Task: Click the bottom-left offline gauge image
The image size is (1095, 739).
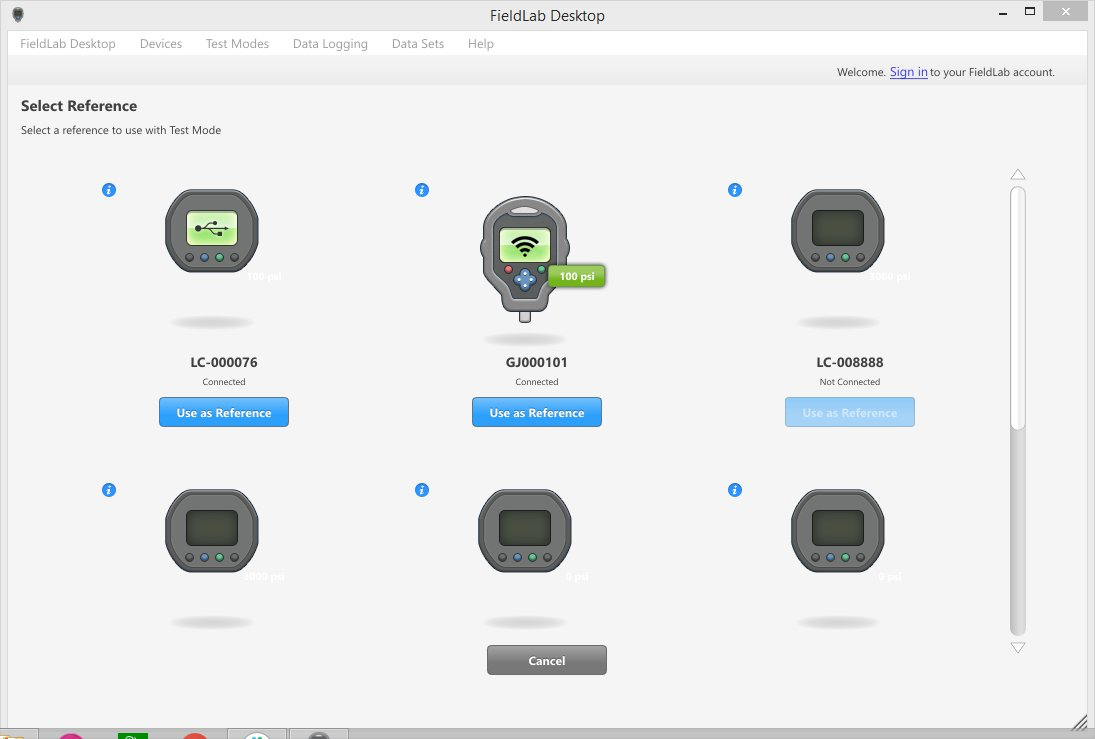Action: [x=212, y=531]
